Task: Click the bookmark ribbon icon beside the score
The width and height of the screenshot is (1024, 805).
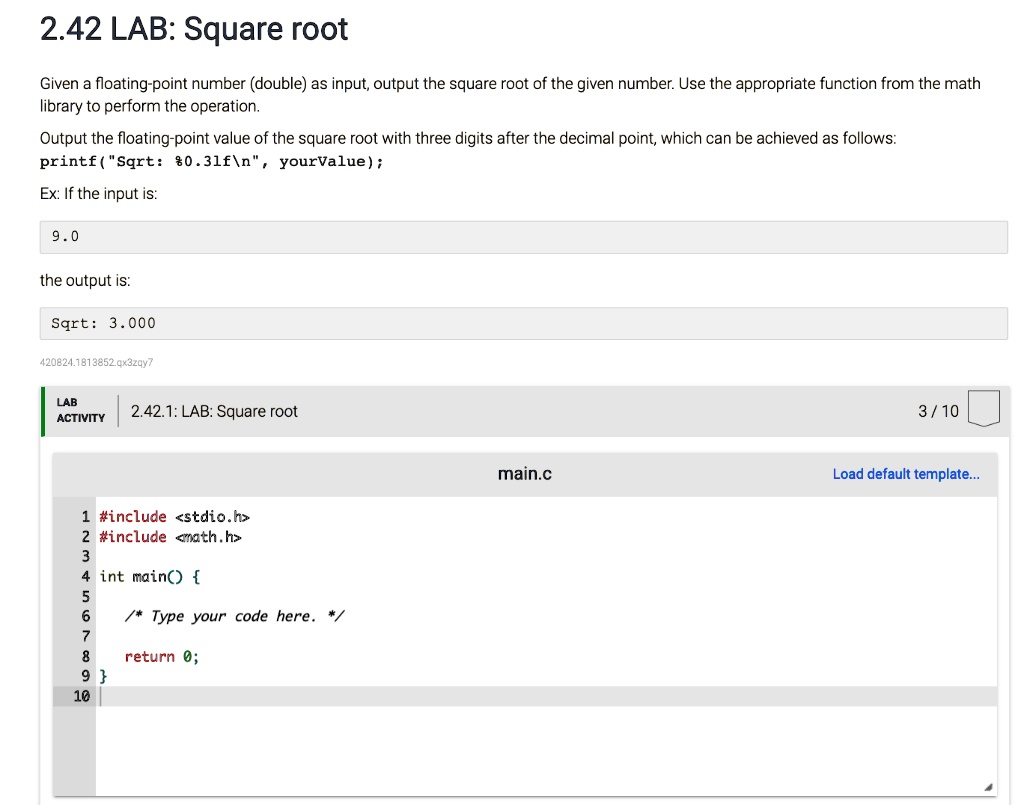Action: 983,407
